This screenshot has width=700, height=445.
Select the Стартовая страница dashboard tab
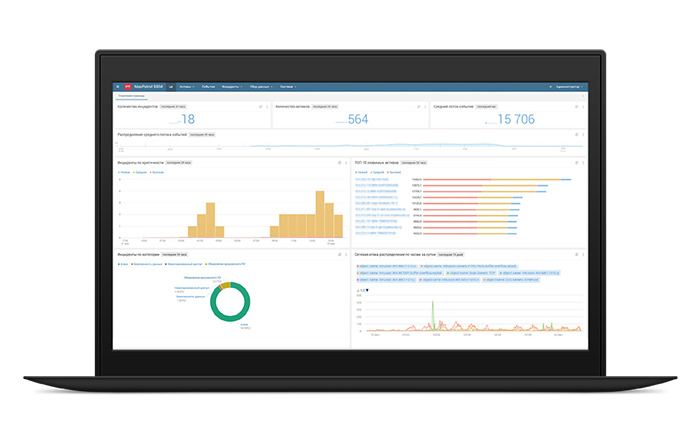point(131,96)
